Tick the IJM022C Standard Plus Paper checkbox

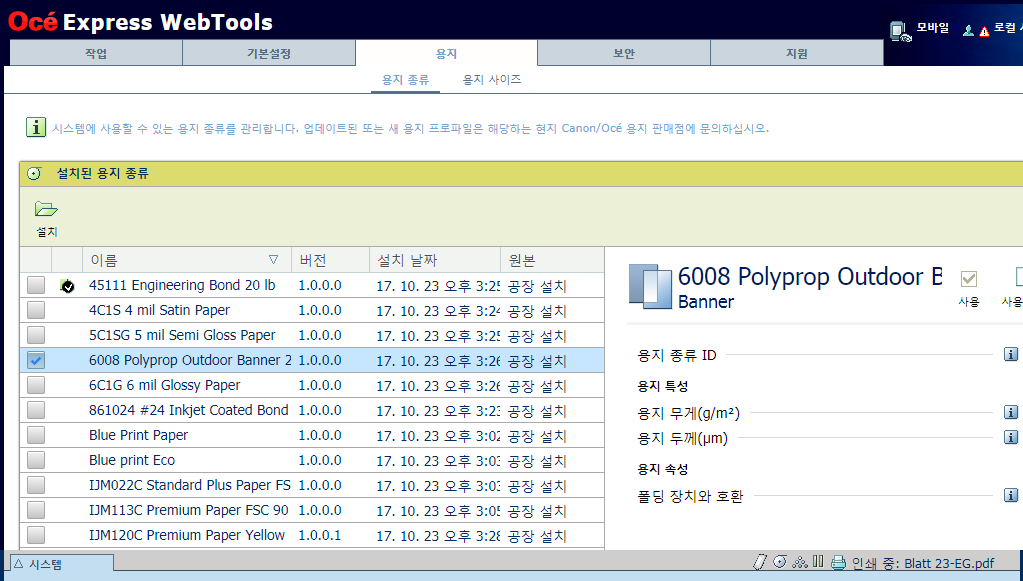coord(36,485)
